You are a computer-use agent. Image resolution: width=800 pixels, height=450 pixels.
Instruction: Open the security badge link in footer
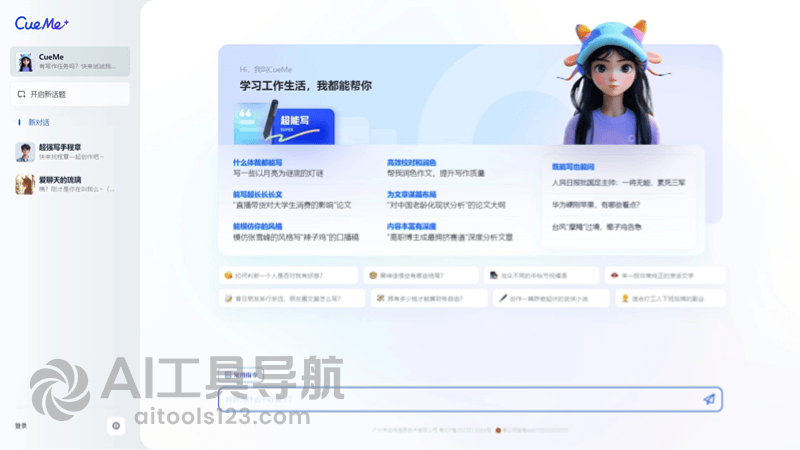click(532, 430)
